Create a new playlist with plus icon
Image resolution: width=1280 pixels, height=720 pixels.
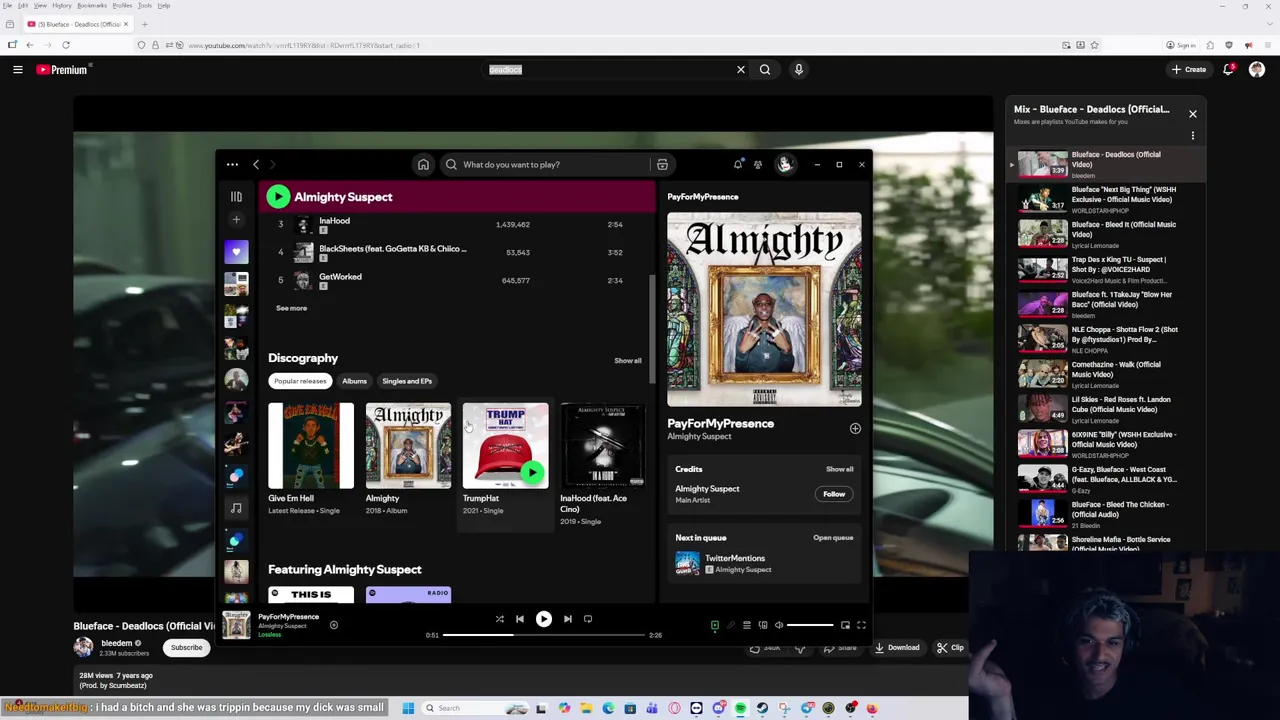pos(236,219)
